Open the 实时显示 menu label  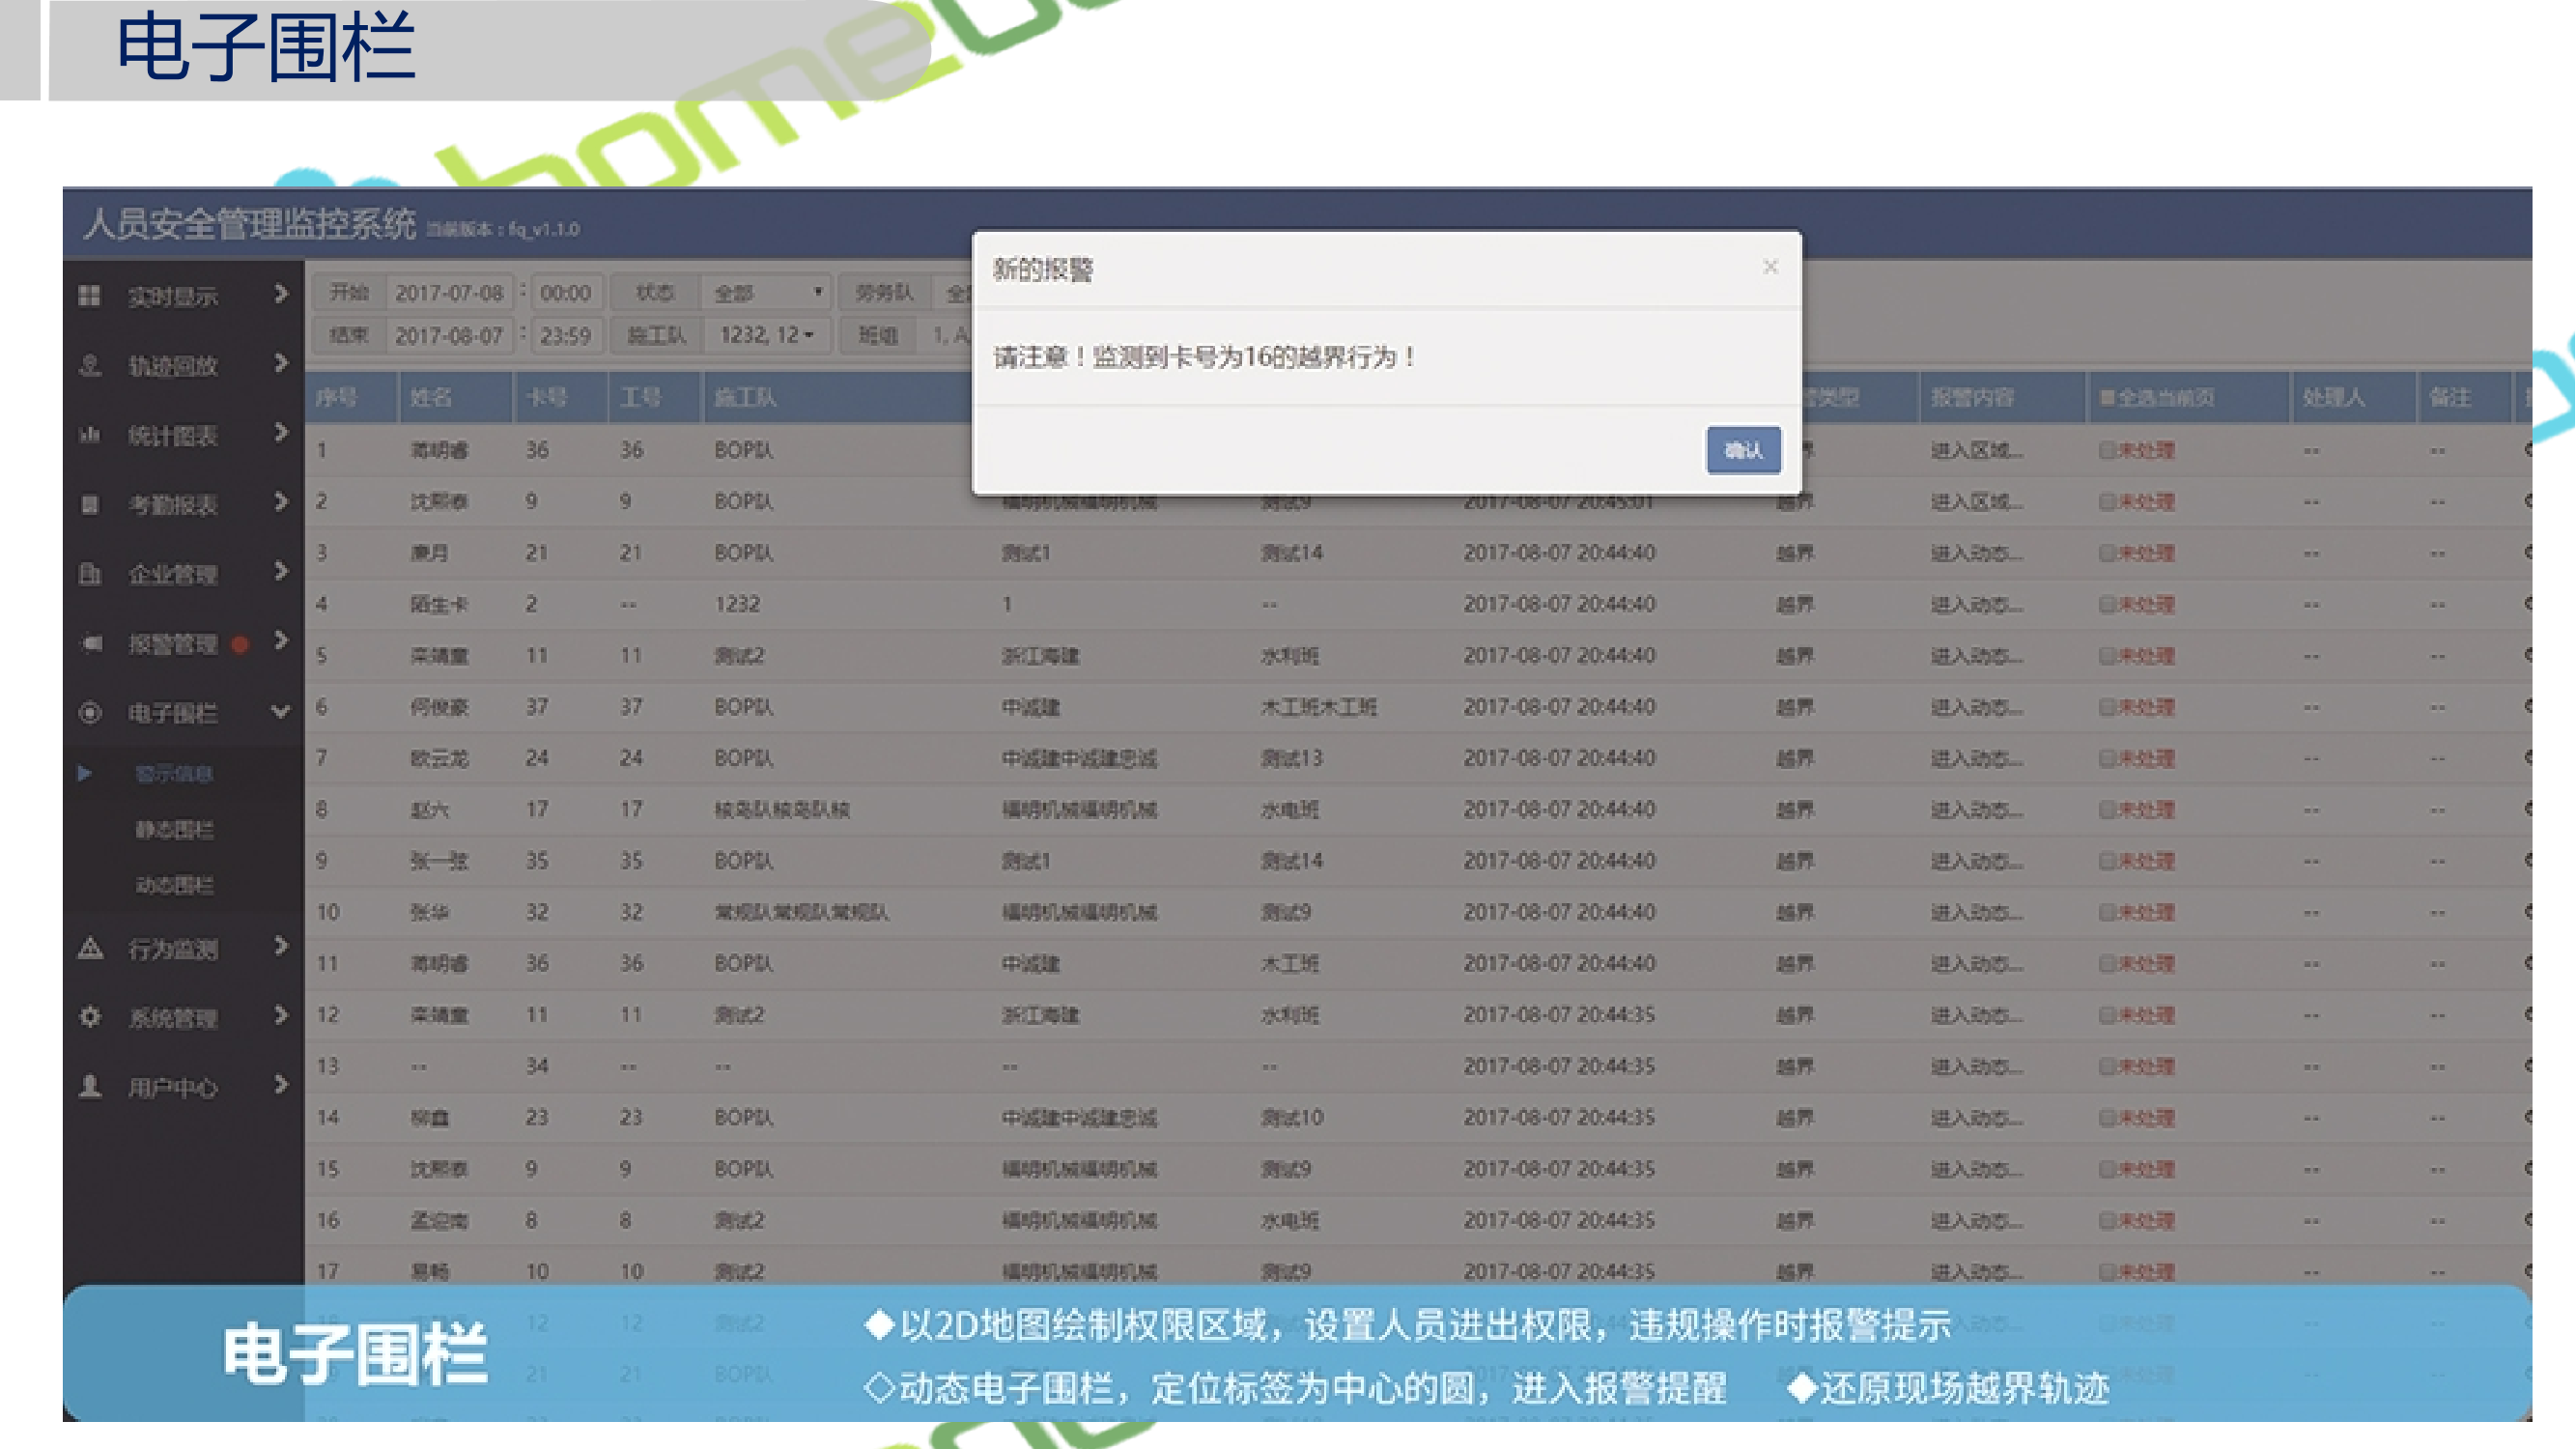pyautogui.click(x=173, y=296)
